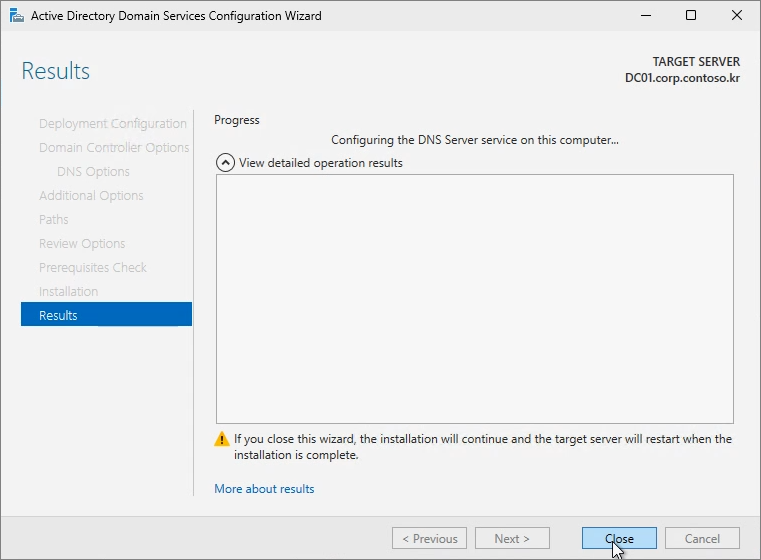Click the TARGET SERVER label
This screenshot has width=761, height=560.
coord(696,62)
